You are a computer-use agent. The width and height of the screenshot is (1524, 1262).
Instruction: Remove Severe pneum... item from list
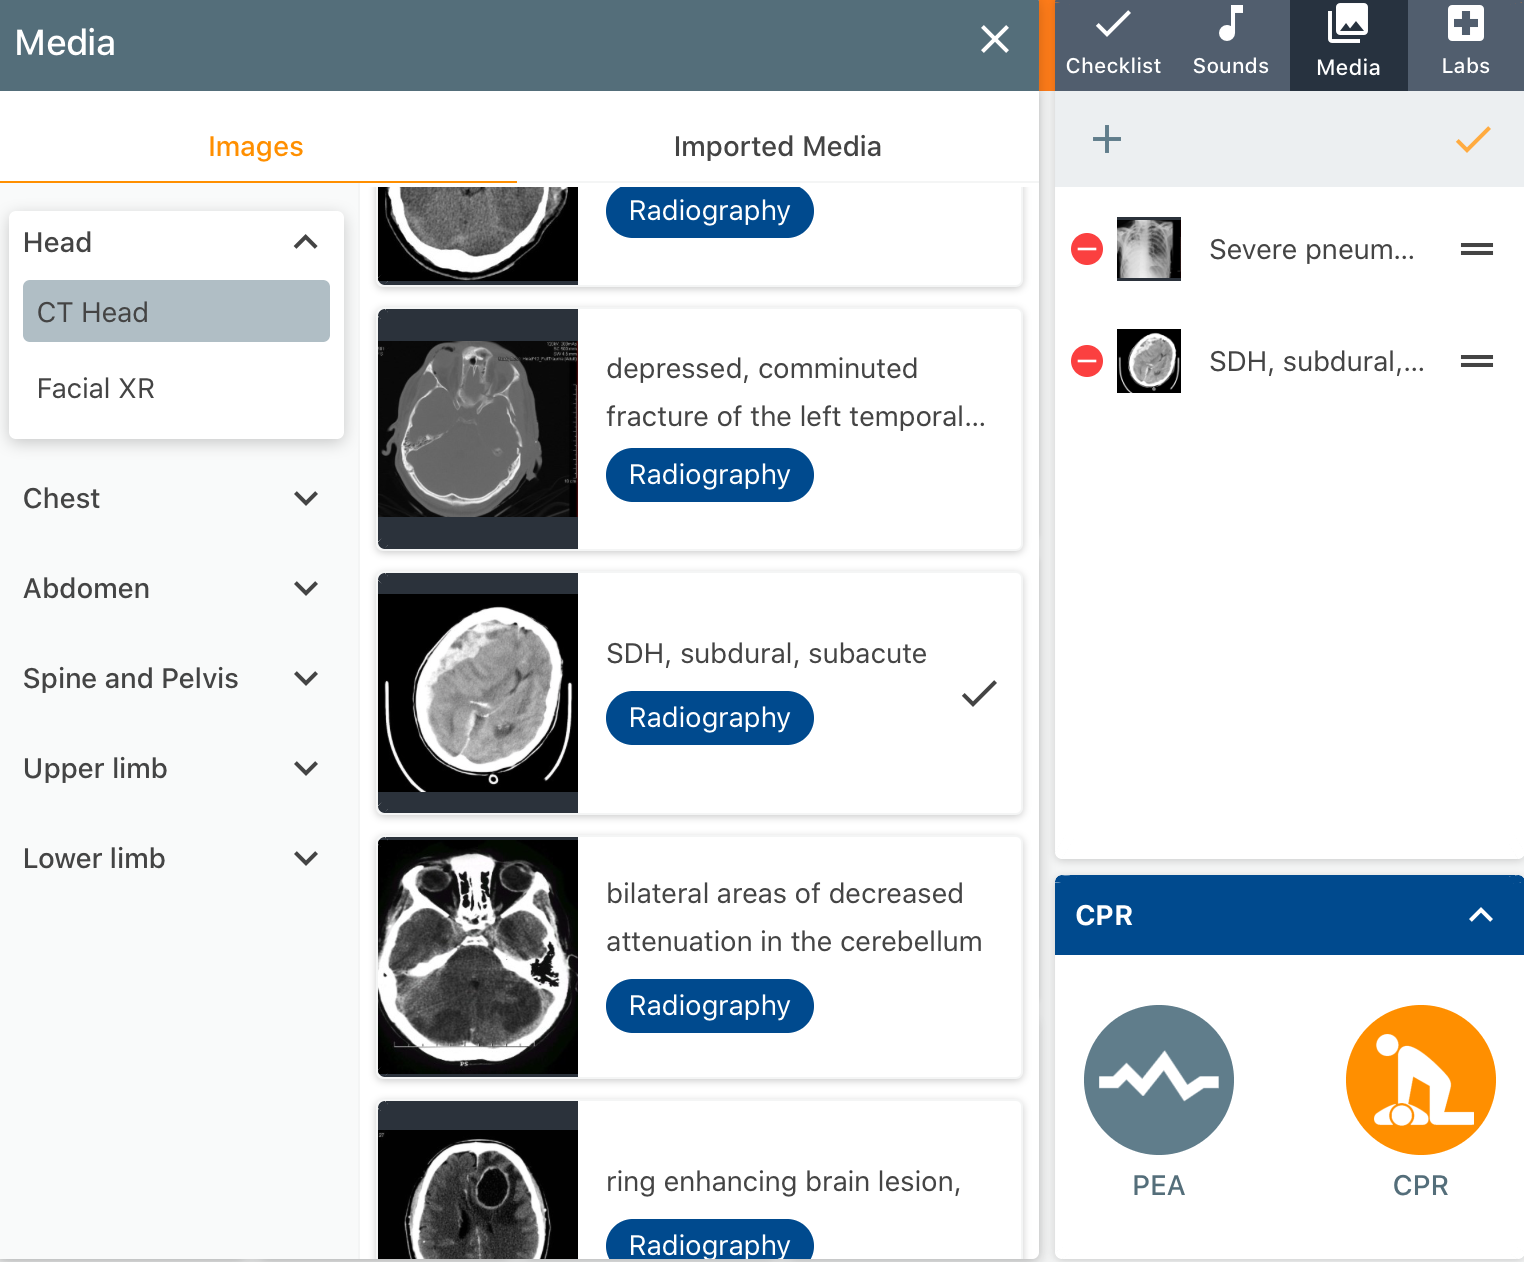pyautogui.click(x=1086, y=249)
